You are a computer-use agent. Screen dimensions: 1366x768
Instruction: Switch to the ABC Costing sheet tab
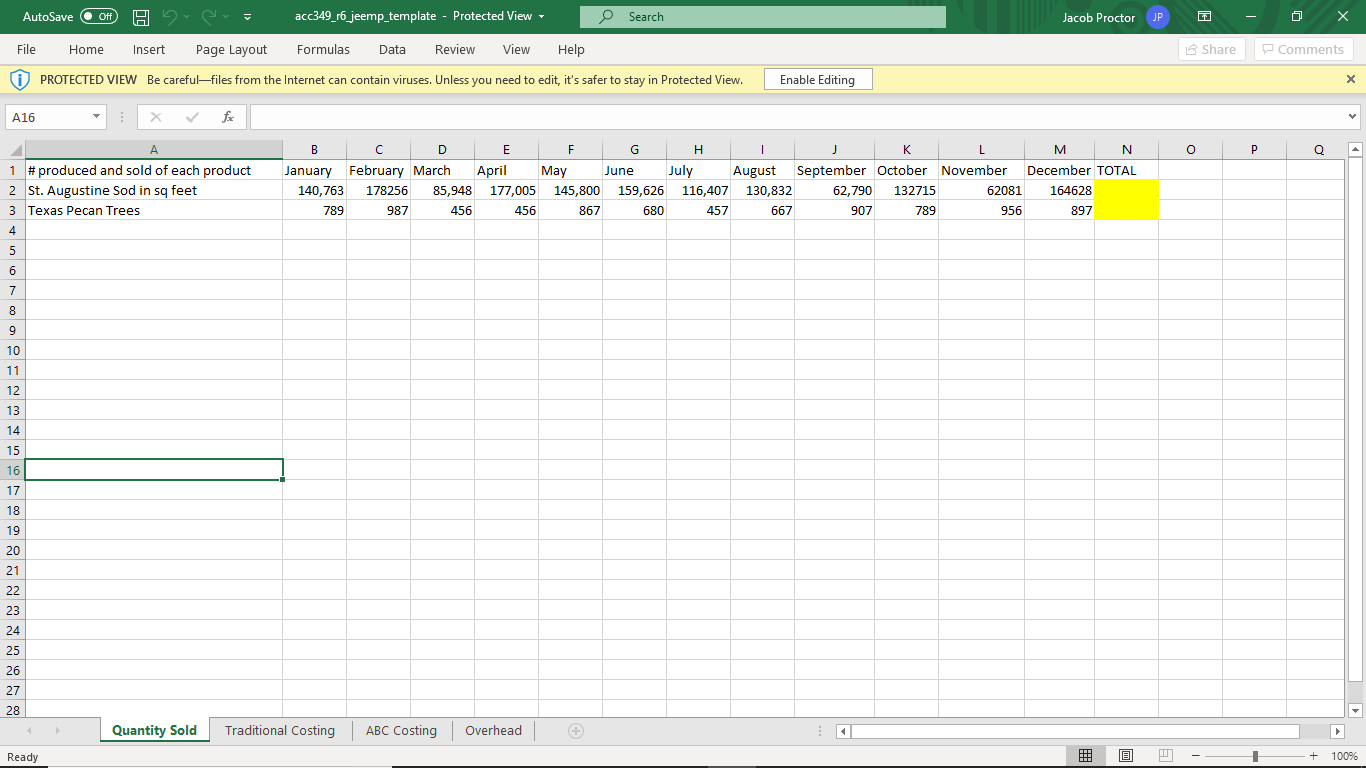click(401, 730)
